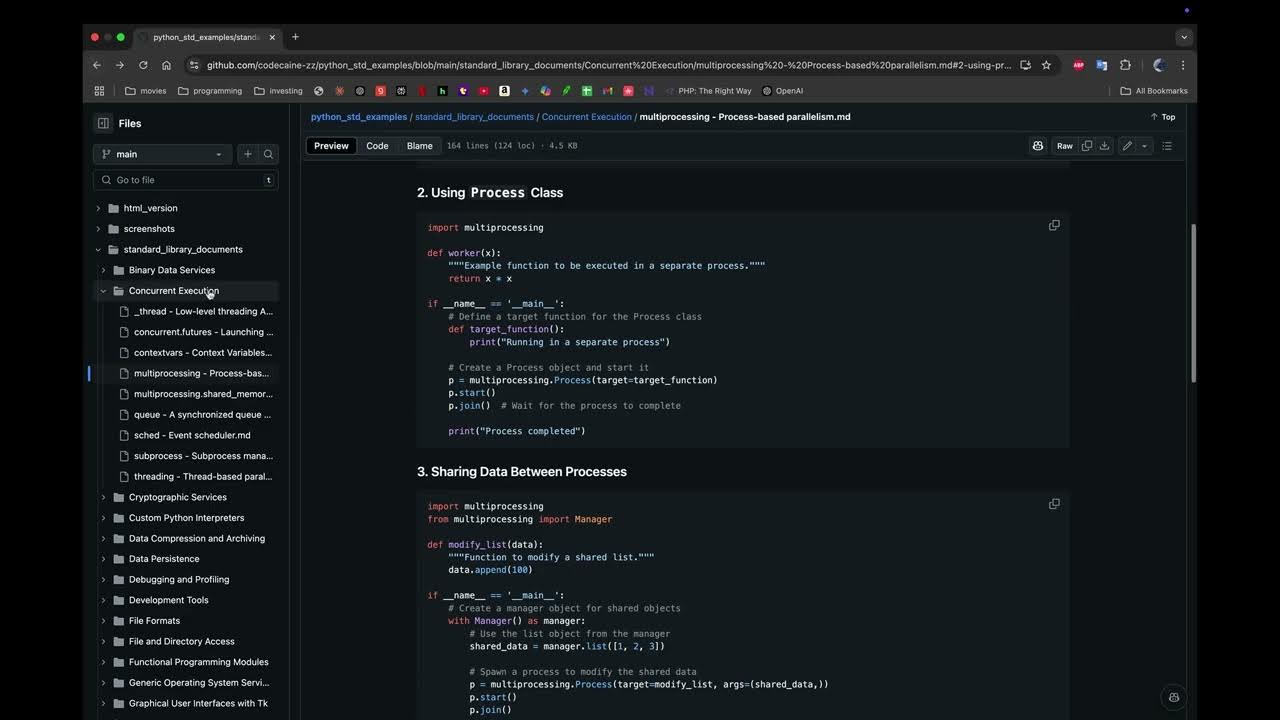
Task: Open more edit options dropdown arrow
Action: (x=1144, y=146)
